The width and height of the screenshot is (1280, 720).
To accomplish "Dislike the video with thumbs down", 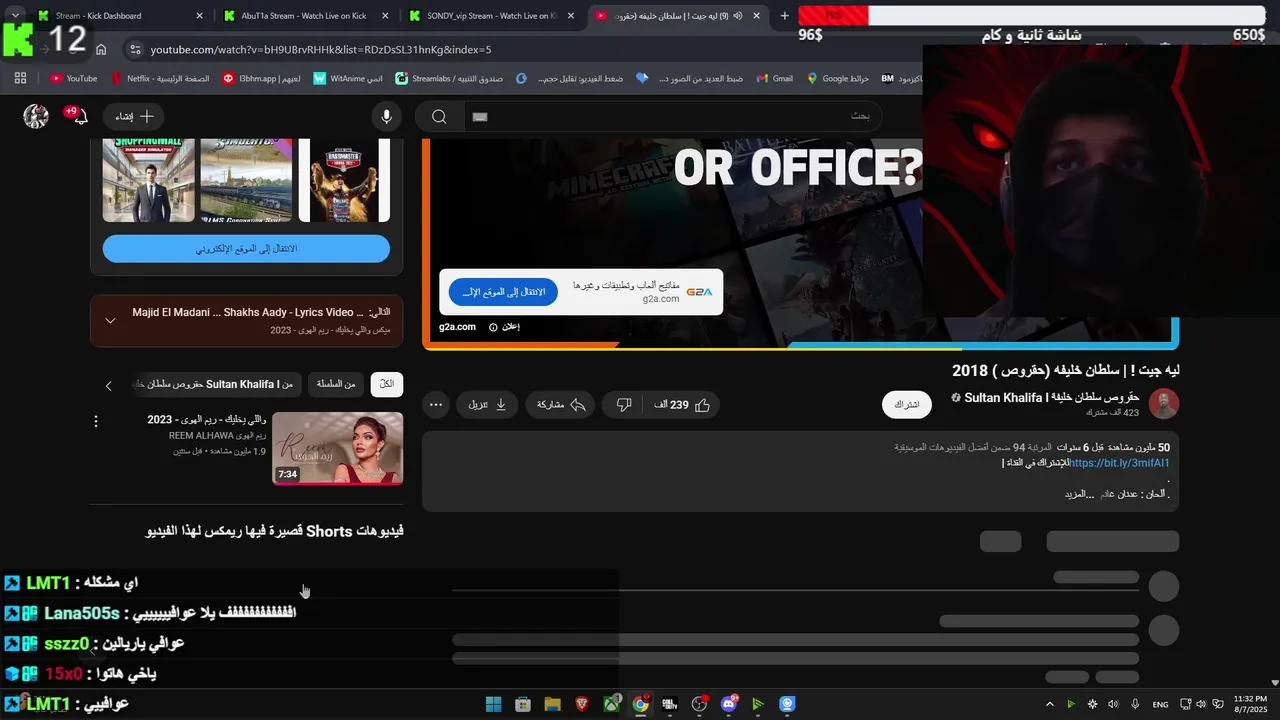I will 624,405.
